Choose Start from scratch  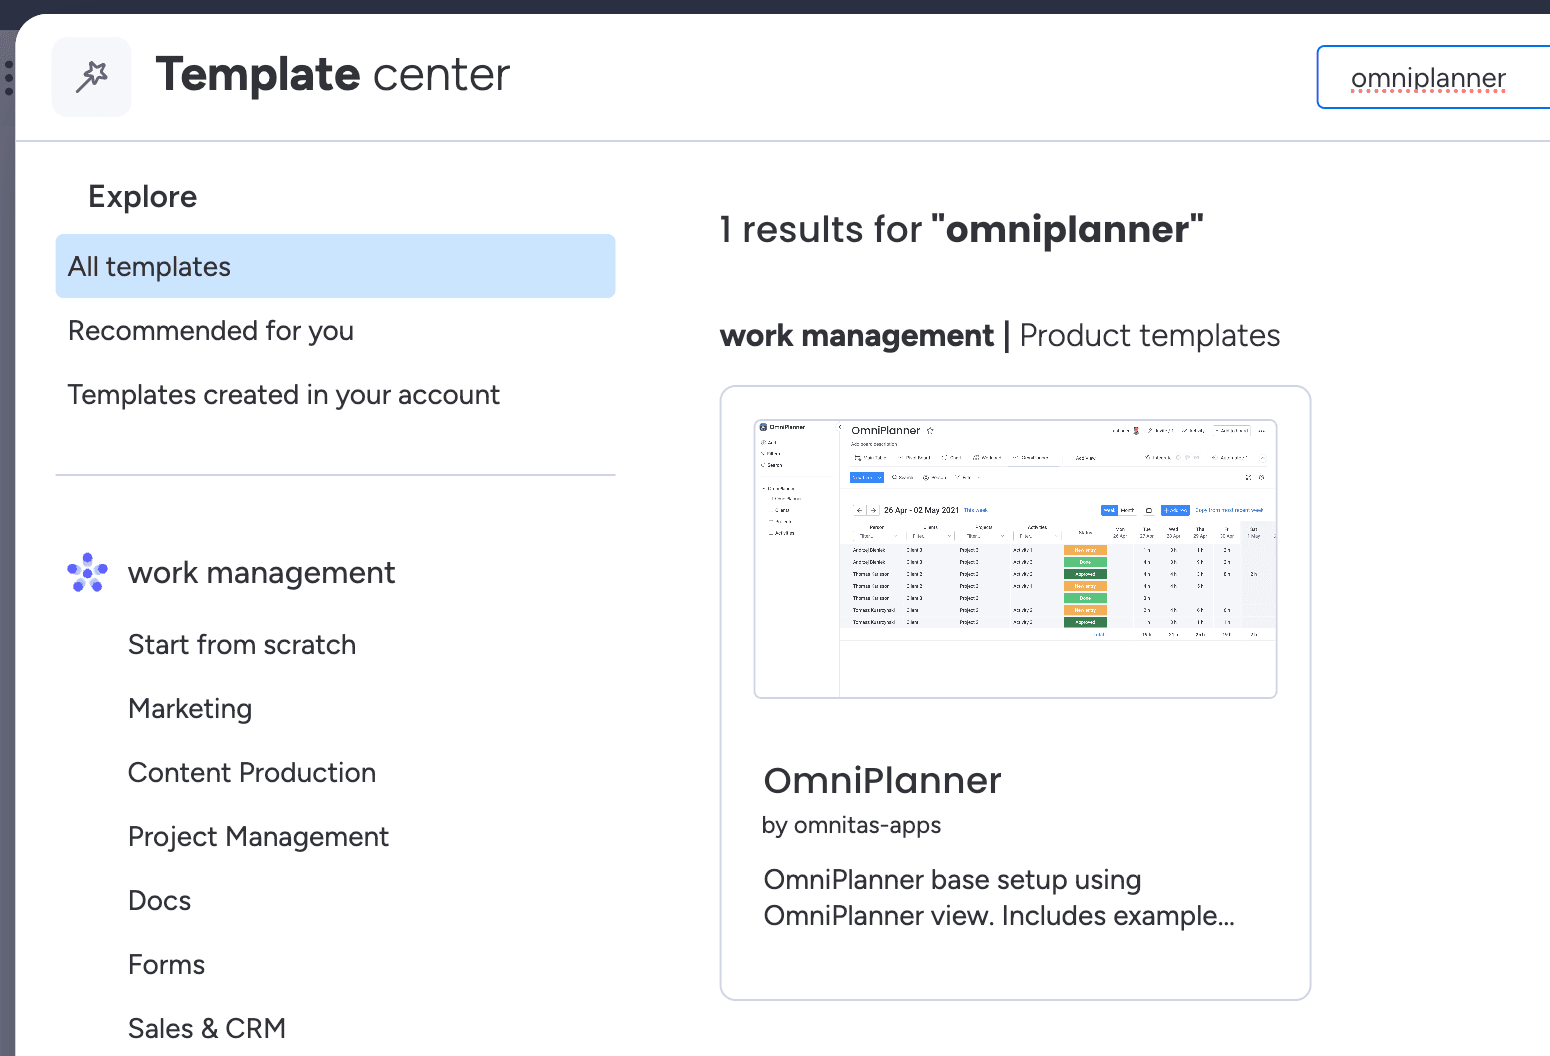point(242,645)
